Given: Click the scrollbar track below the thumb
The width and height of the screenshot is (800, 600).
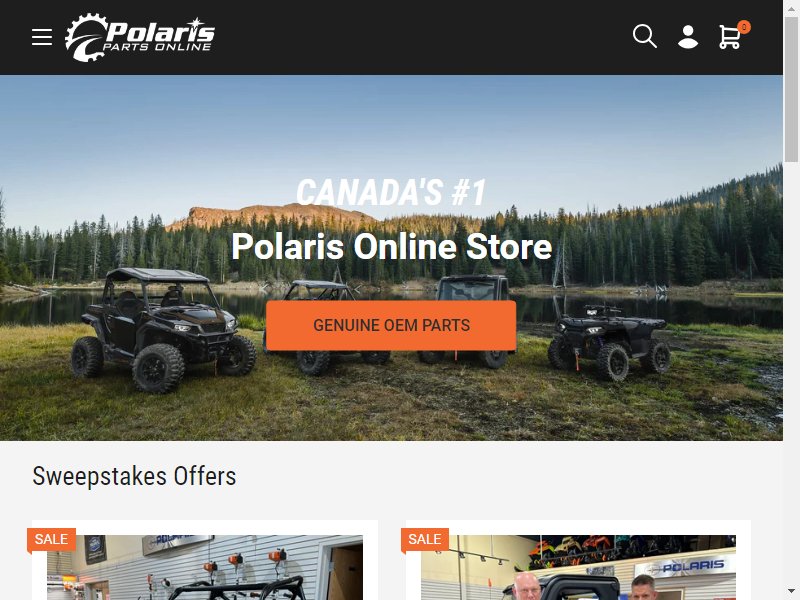Looking at the screenshot, I should click(x=791, y=372).
